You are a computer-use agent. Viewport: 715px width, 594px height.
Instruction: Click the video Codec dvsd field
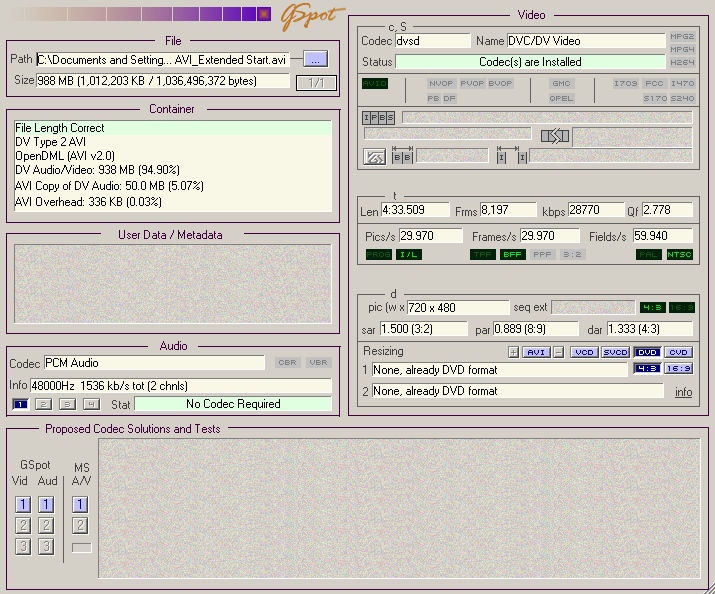tap(433, 41)
